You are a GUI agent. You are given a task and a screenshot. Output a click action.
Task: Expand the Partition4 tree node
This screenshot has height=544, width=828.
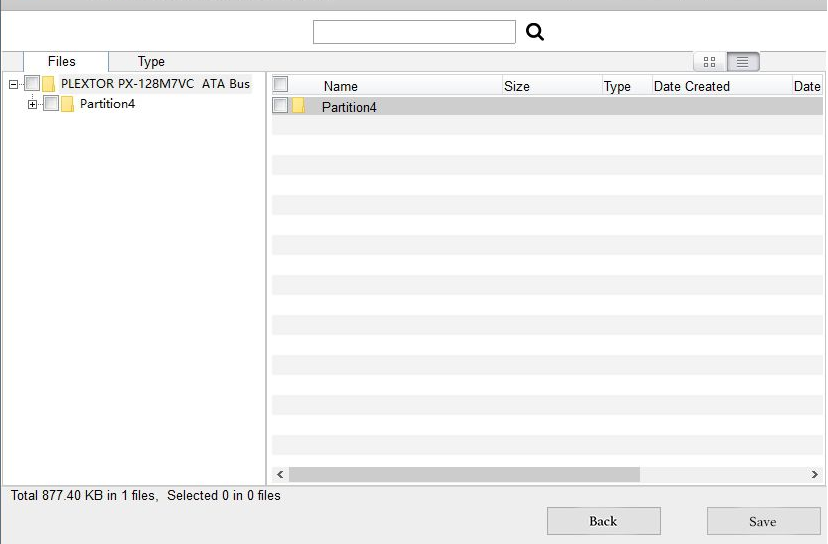coord(32,104)
